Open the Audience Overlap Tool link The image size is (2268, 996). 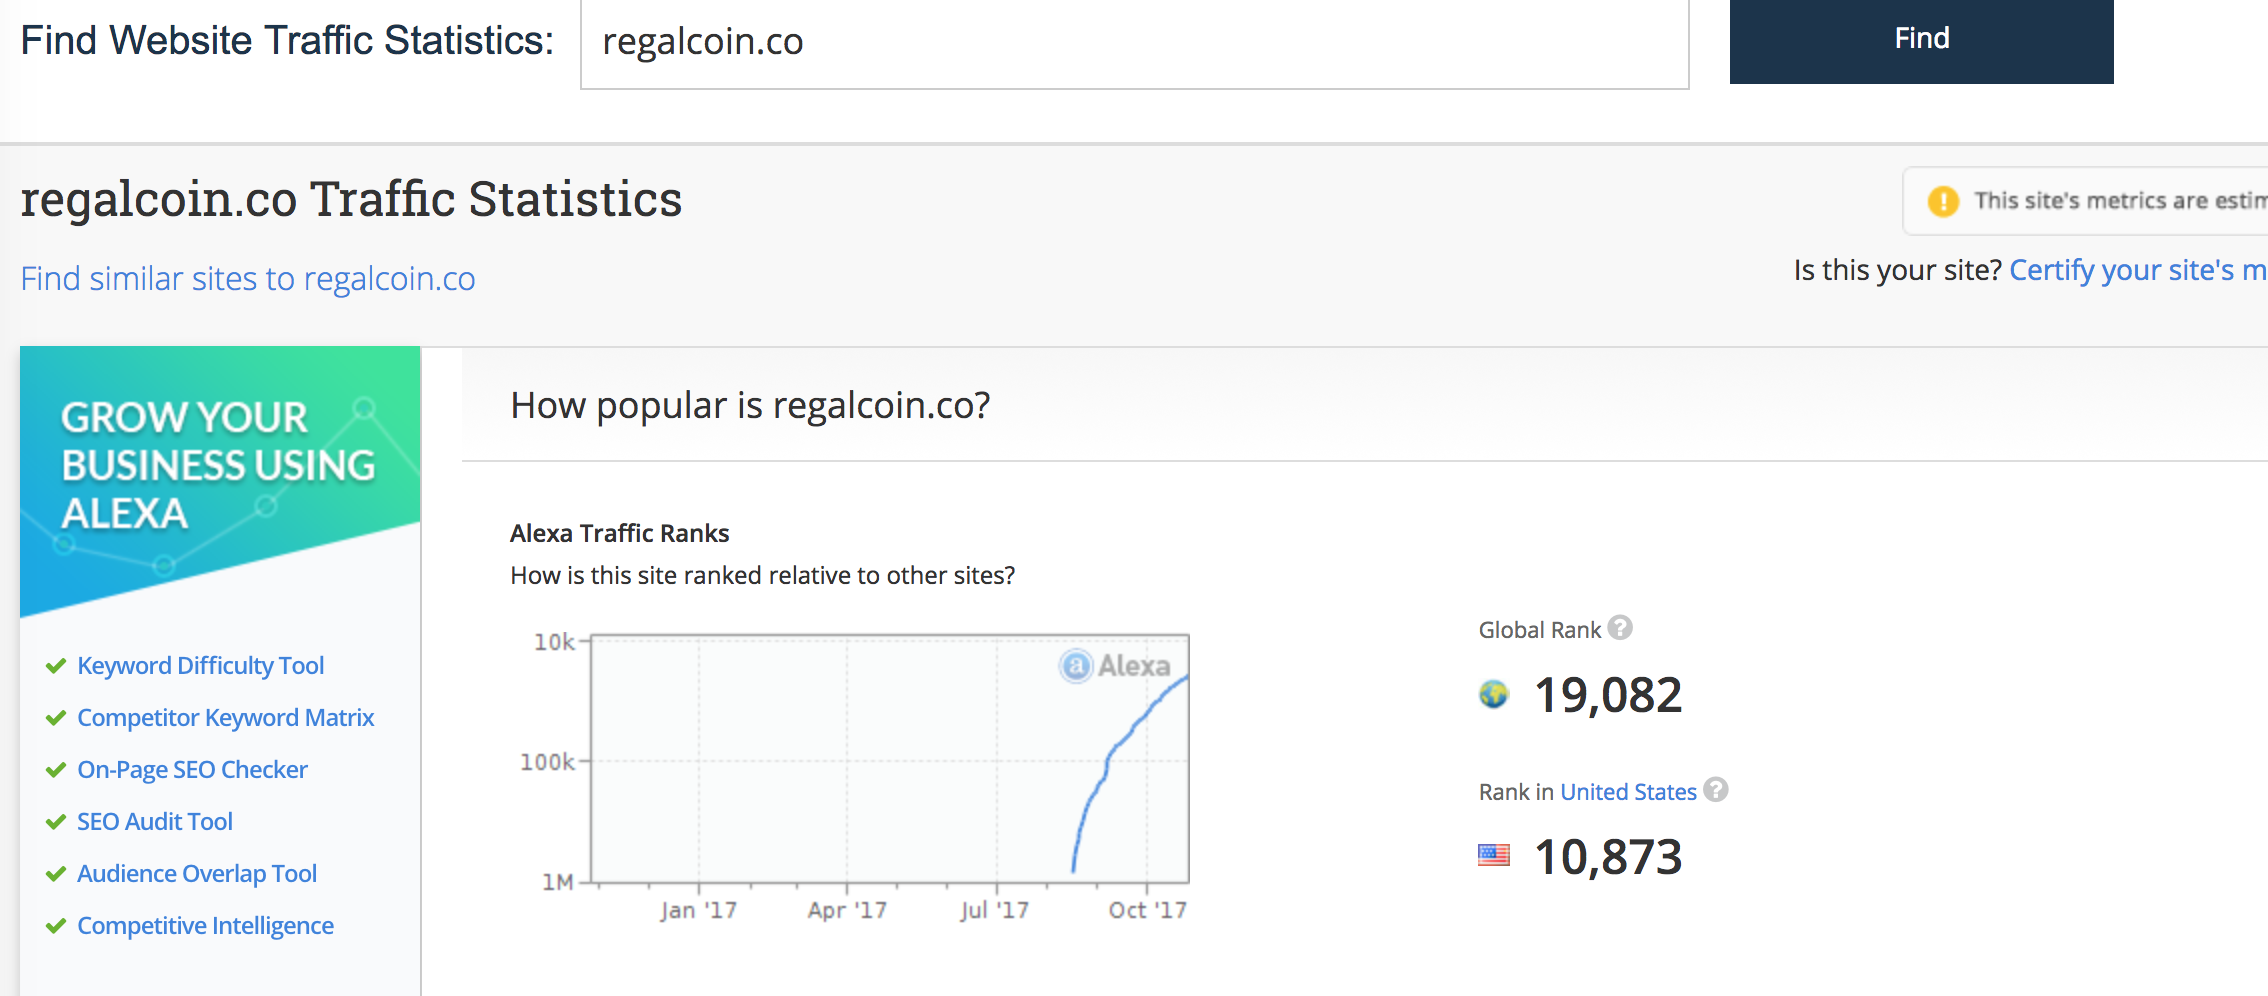(197, 874)
